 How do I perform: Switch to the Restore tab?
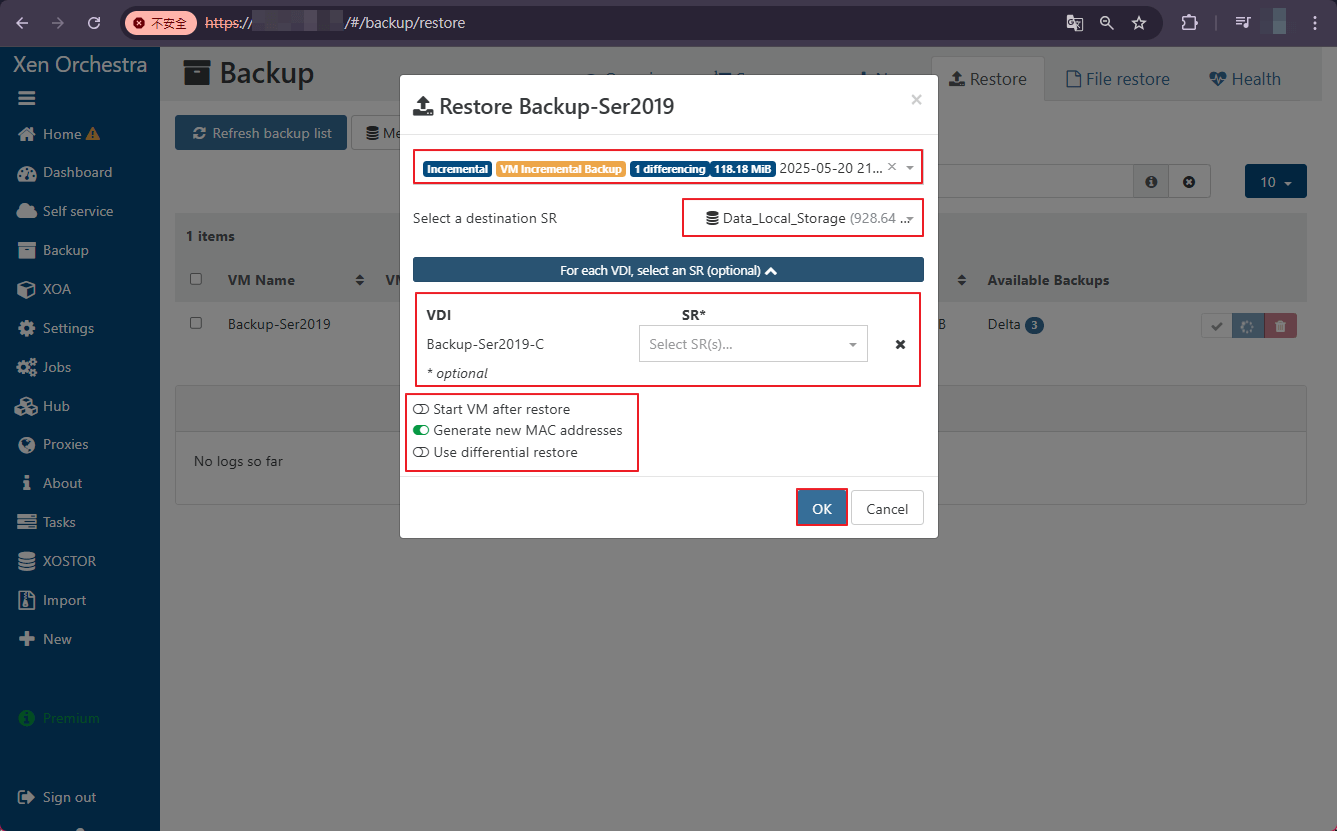tap(988, 79)
